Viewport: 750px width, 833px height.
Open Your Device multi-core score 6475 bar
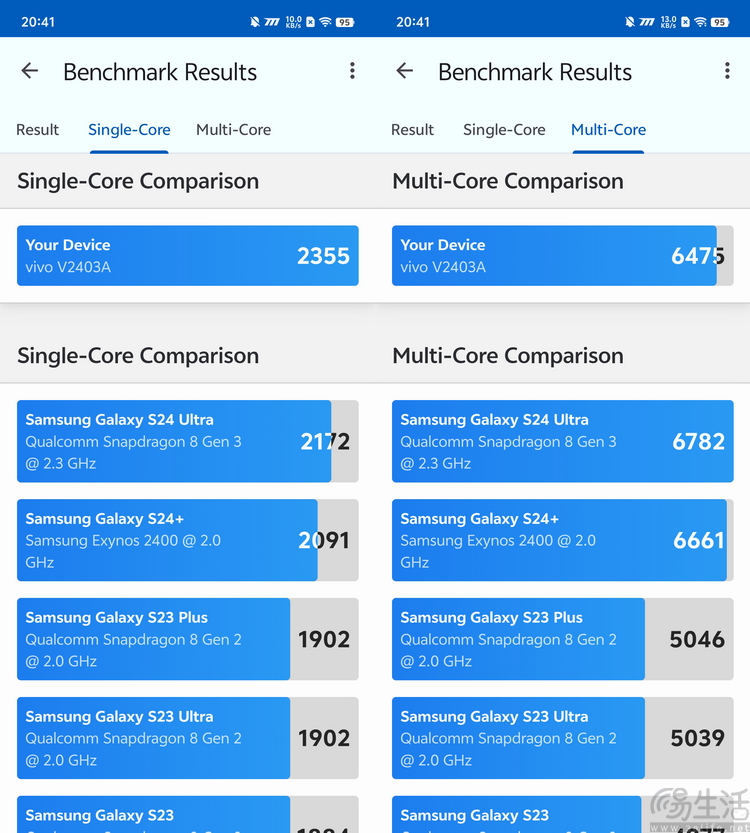coord(562,256)
